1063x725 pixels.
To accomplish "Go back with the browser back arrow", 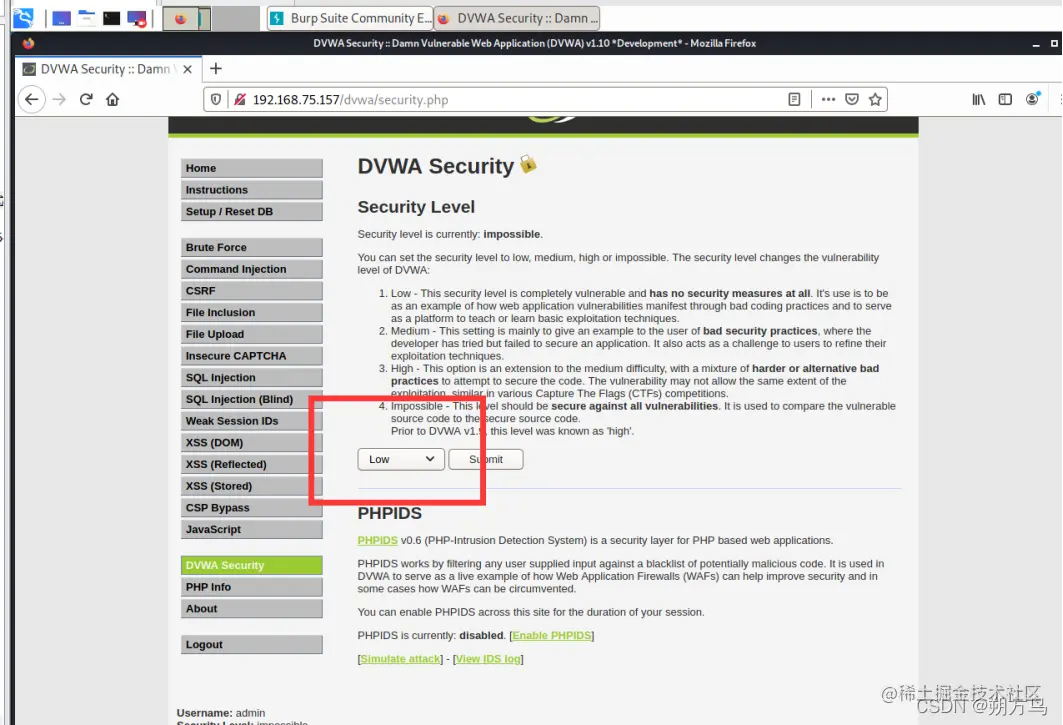I will coord(31,99).
